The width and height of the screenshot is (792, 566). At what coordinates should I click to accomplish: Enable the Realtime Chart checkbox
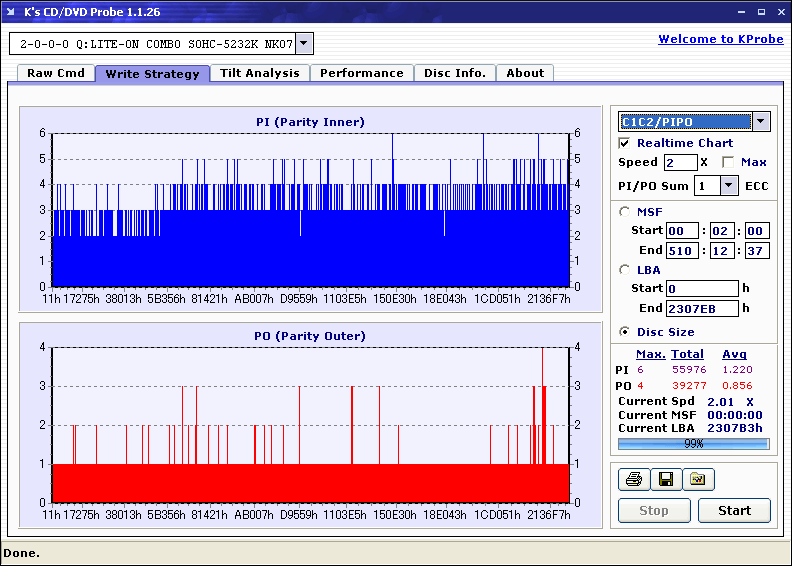point(625,143)
